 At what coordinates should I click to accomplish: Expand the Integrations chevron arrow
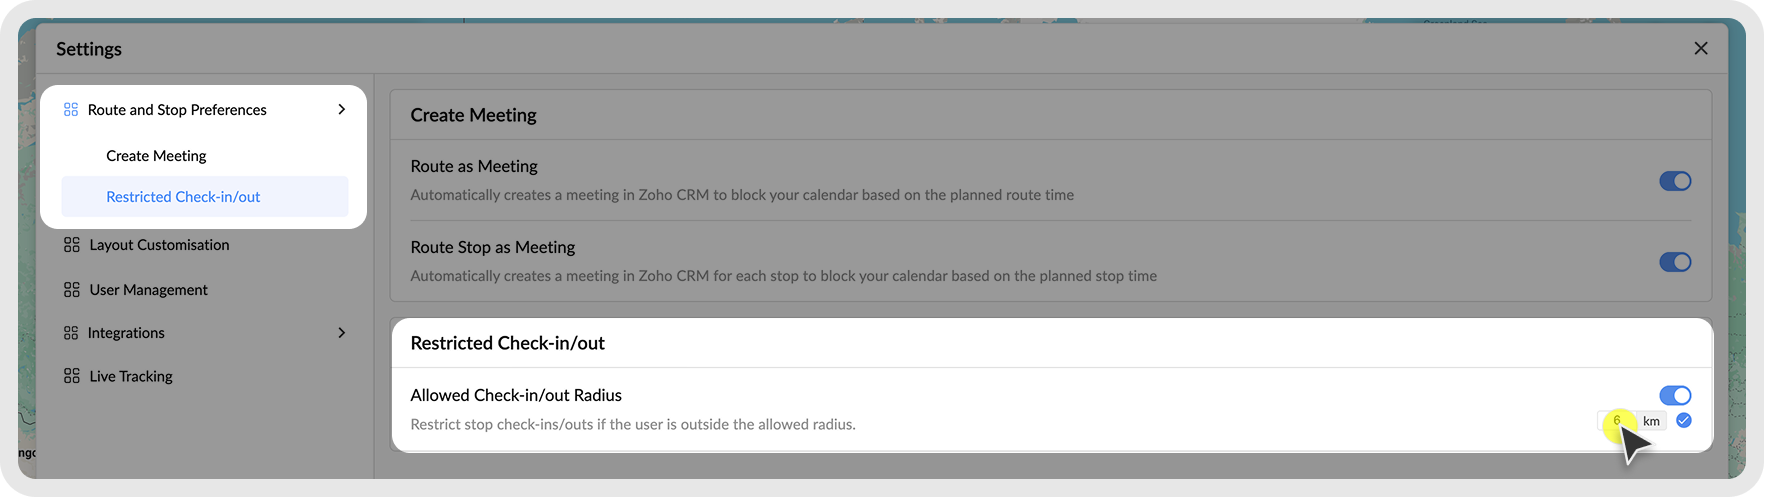coord(342,333)
